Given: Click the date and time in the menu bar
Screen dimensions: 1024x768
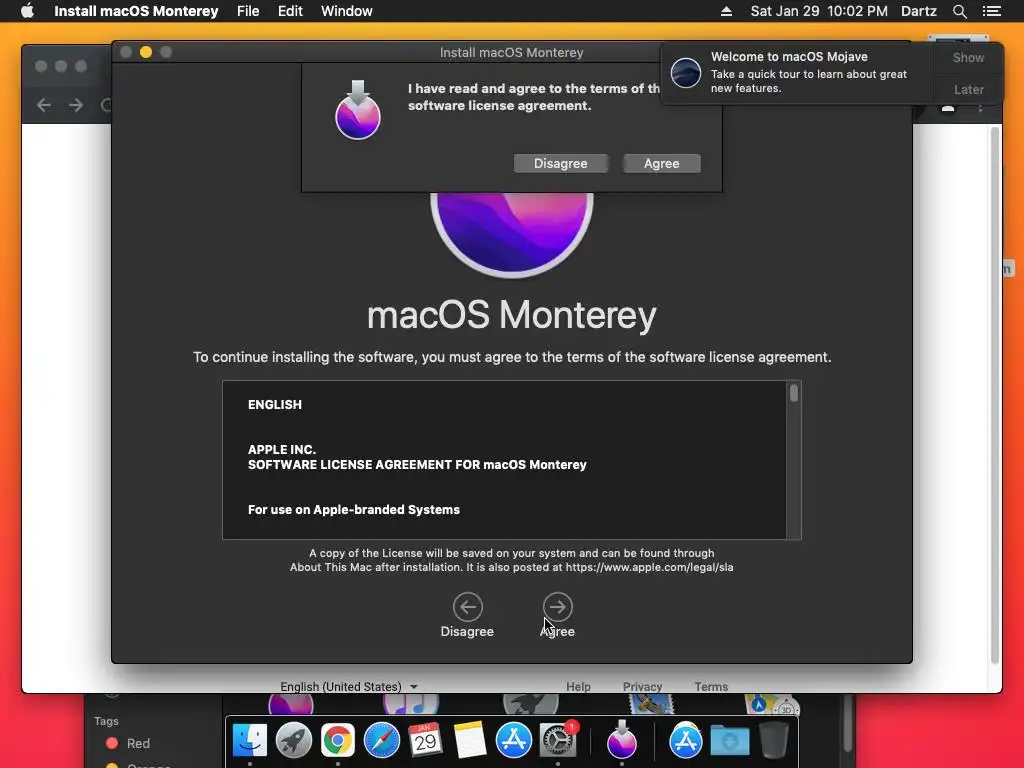Looking at the screenshot, I should click(x=819, y=11).
